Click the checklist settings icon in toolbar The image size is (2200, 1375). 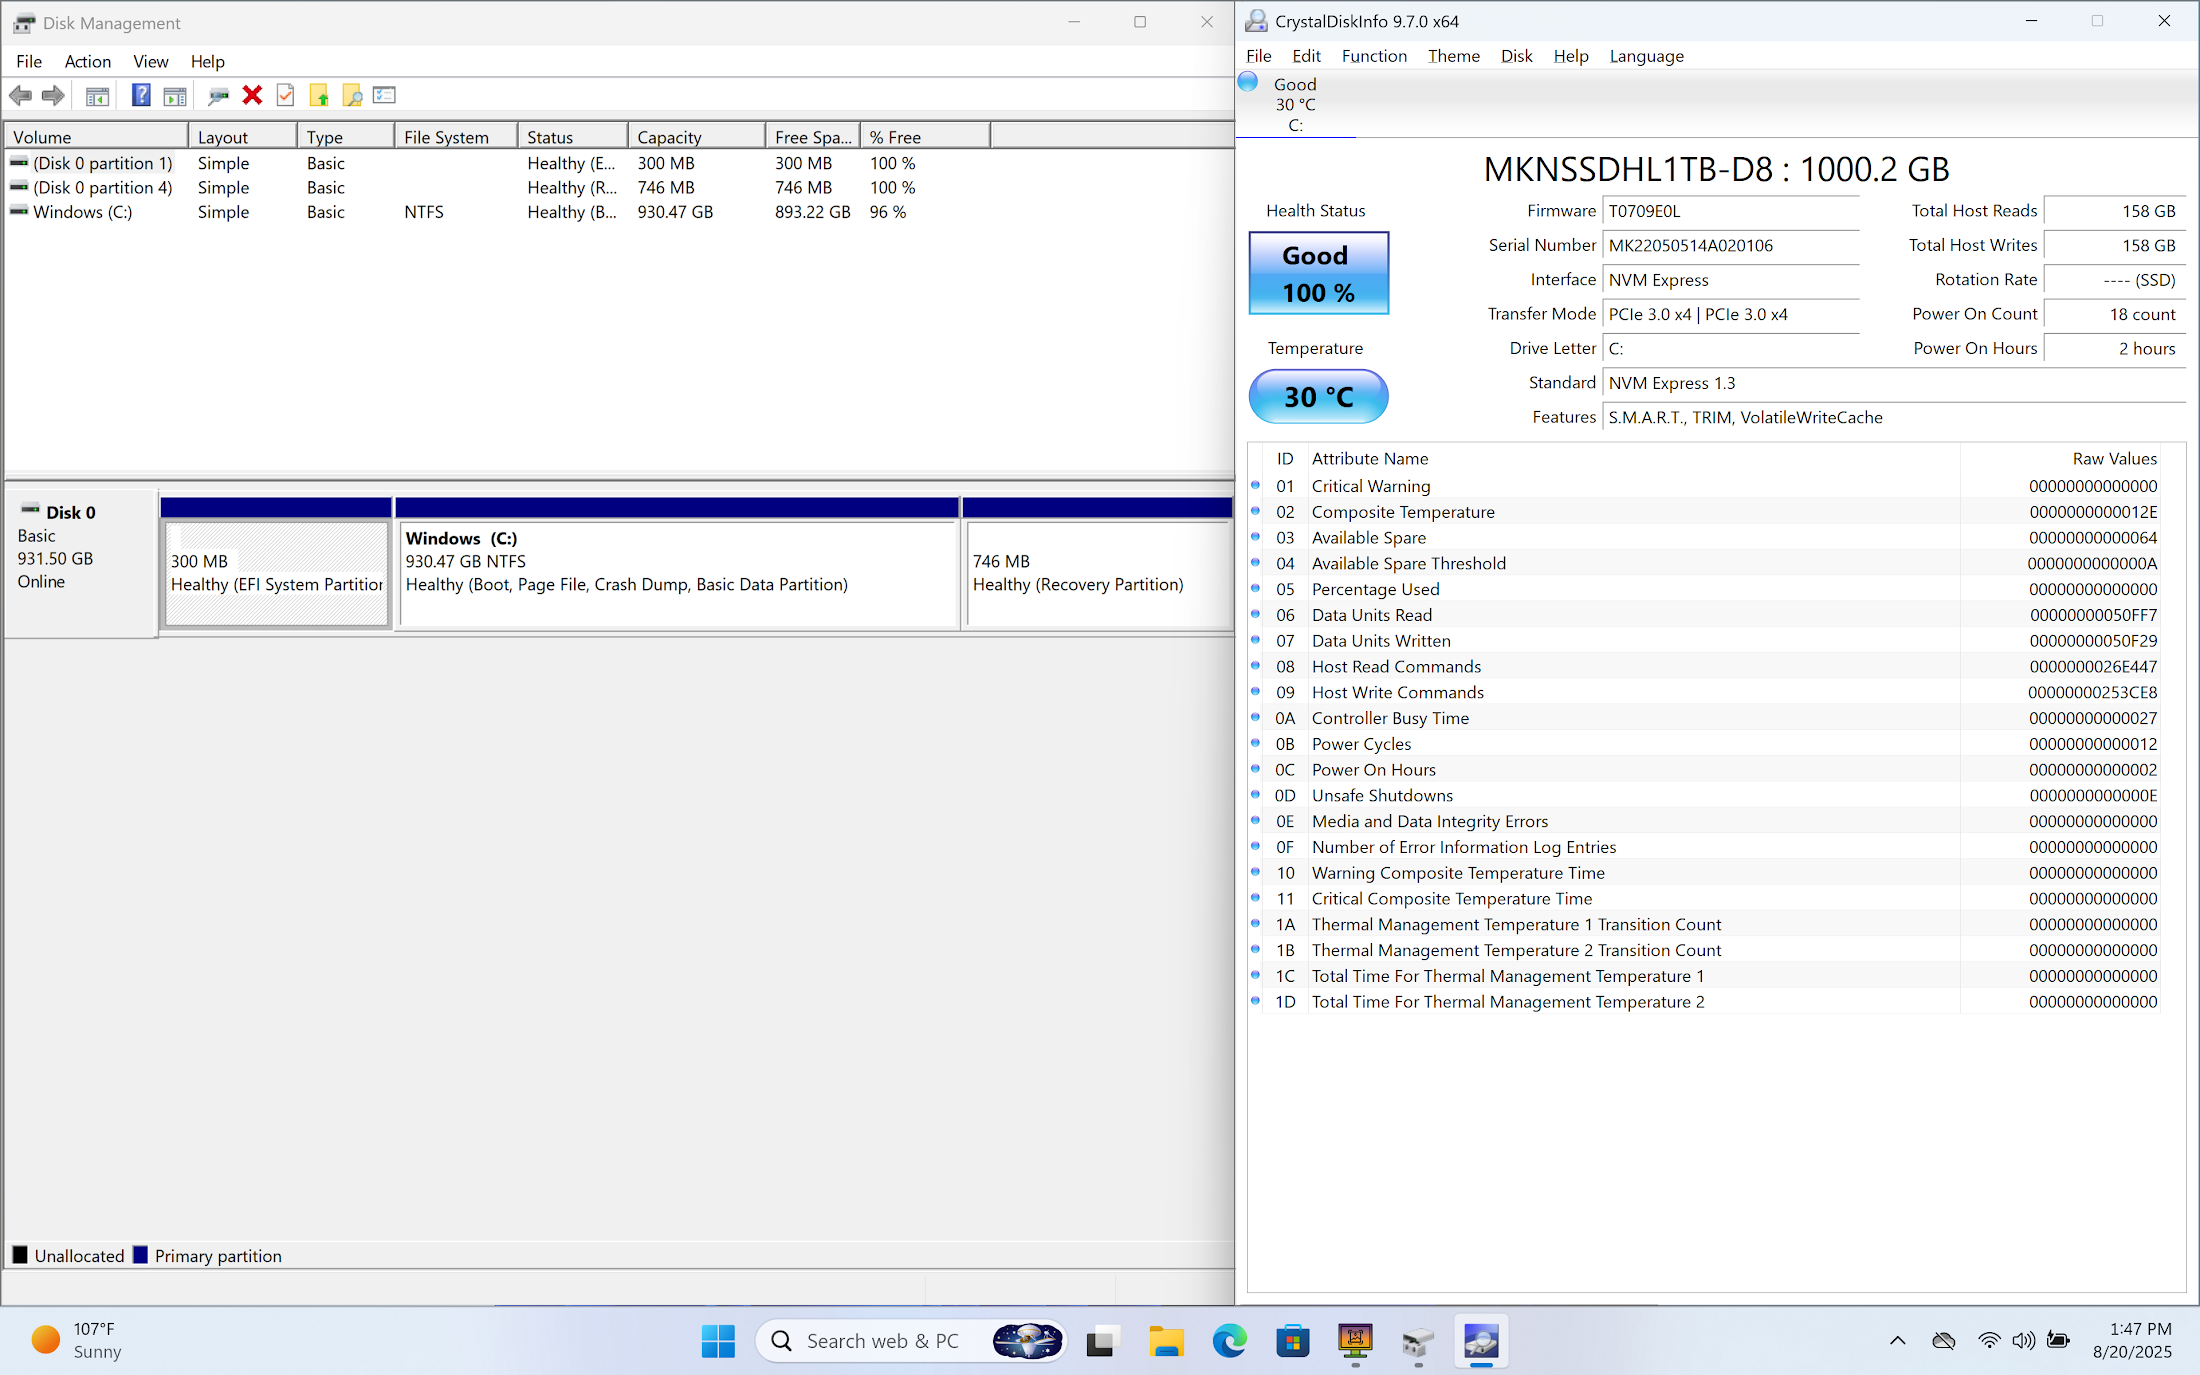385,96
